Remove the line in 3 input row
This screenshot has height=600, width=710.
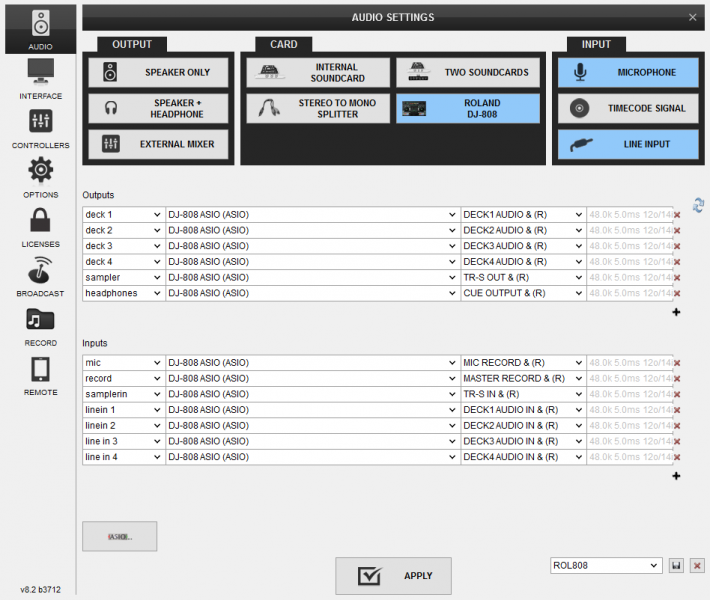click(x=677, y=442)
